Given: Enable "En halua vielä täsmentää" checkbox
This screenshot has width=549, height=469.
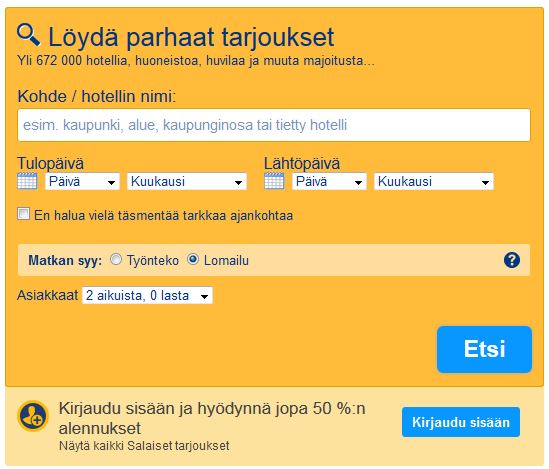Looking at the screenshot, I should tap(23, 214).
